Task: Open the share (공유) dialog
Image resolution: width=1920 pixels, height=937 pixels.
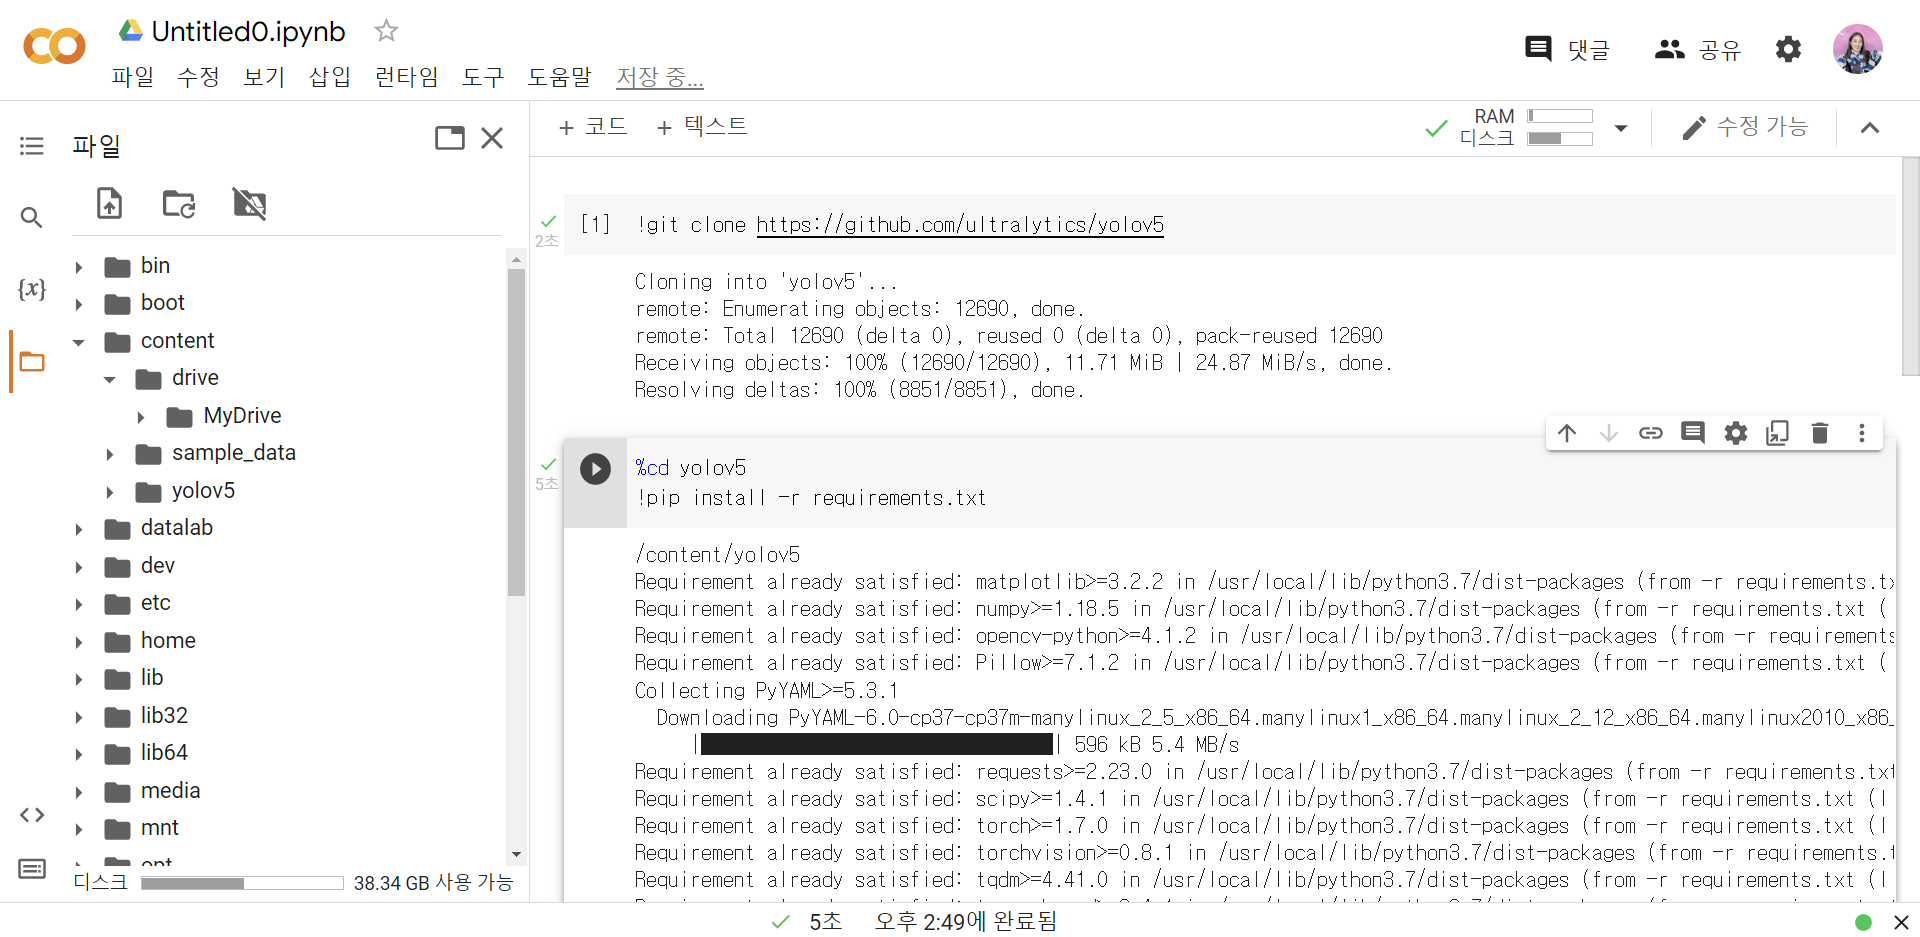Action: click(x=1697, y=48)
